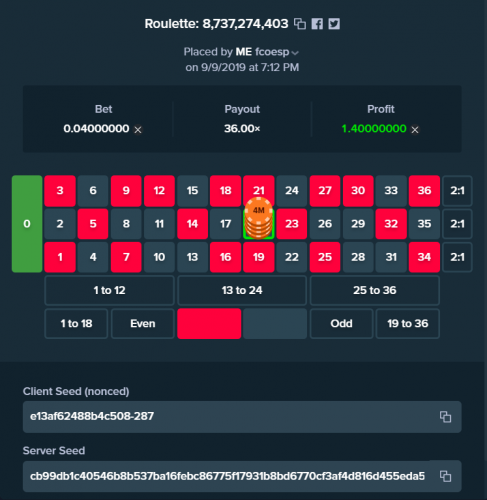Share bet on Twitter

pos(334,24)
